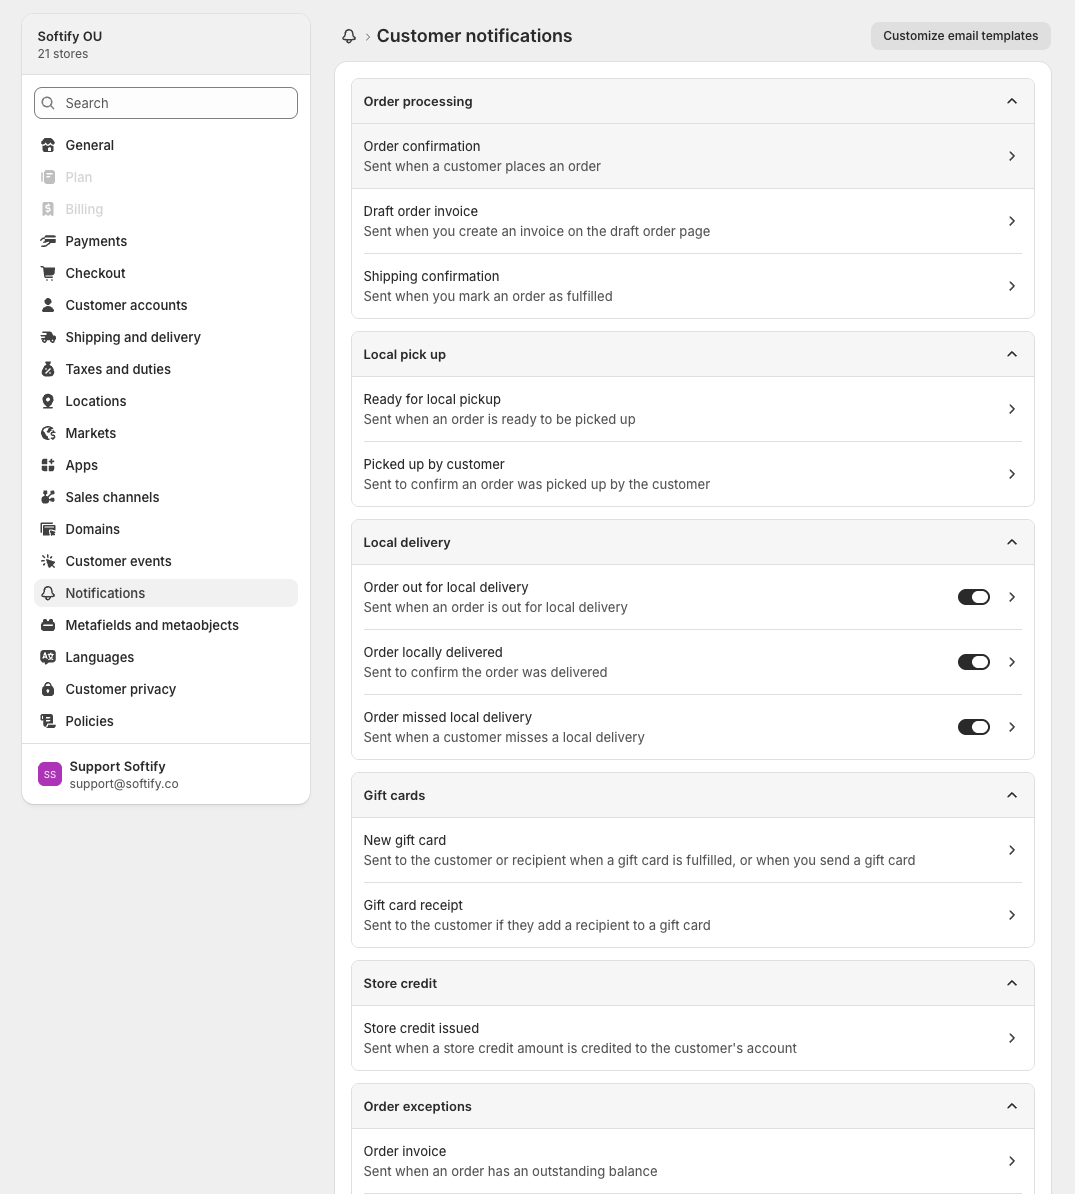The height and width of the screenshot is (1194, 1075).
Task: Click the Checkout cart icon
Action: [48, 273]
